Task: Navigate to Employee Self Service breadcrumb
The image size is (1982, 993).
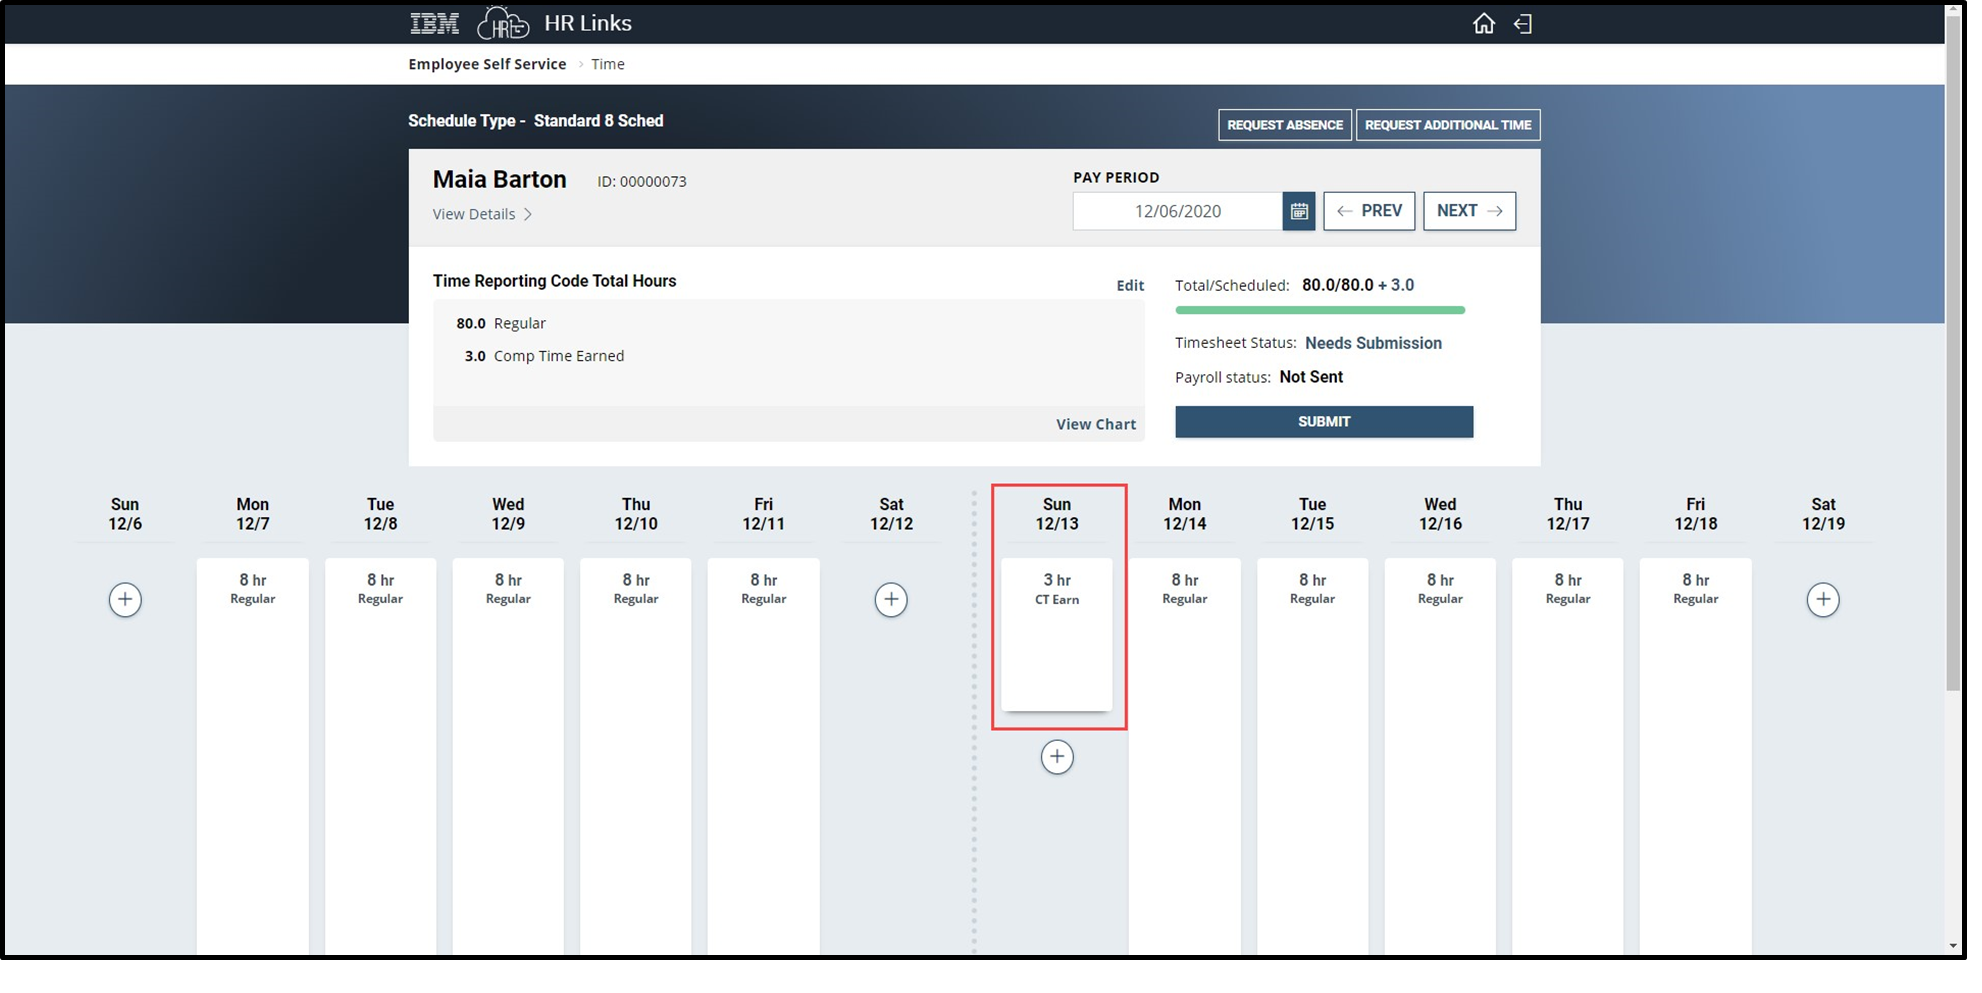Action: point(486,63)
